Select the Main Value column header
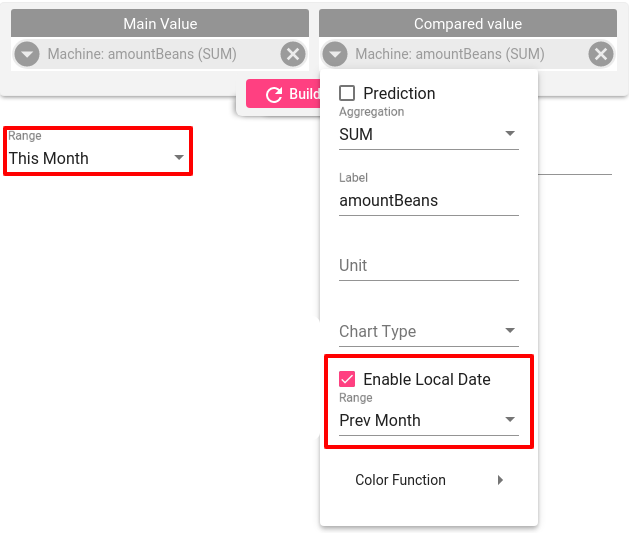The image size is (632, 533). (160, 23)
